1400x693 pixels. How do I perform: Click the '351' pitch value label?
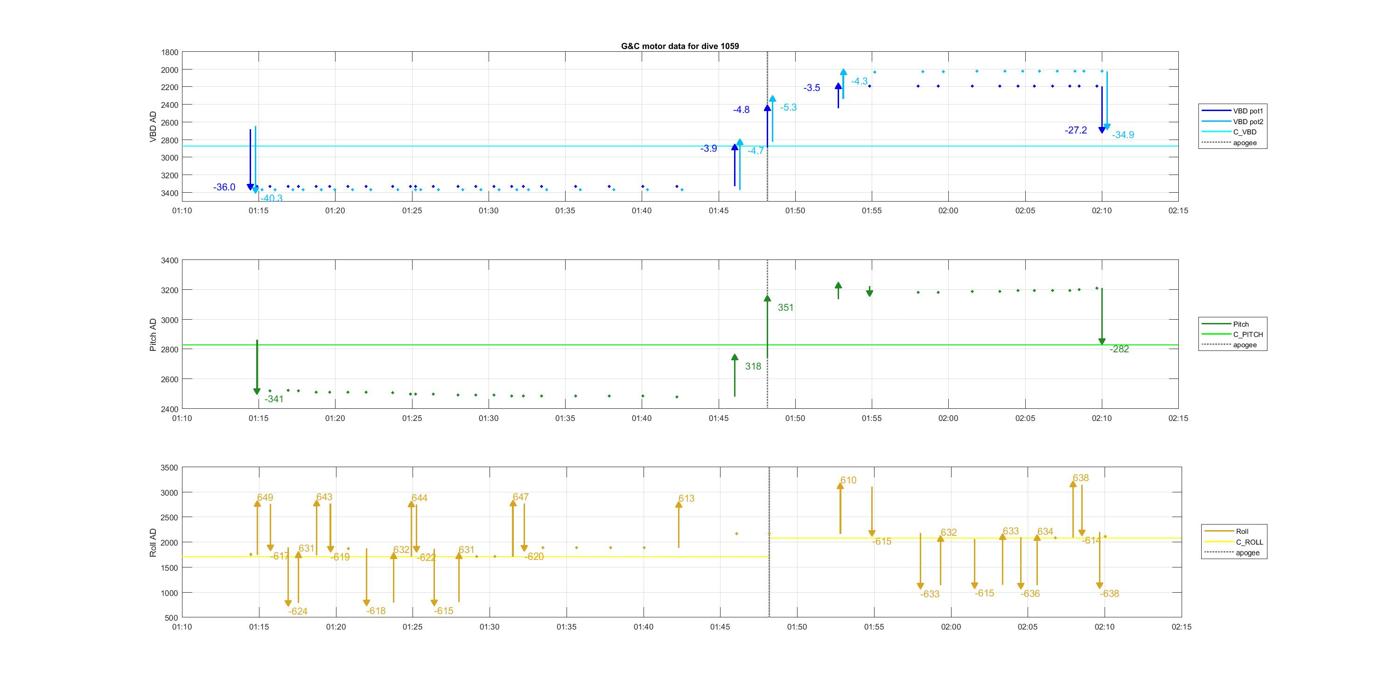[x=785, y=308]
